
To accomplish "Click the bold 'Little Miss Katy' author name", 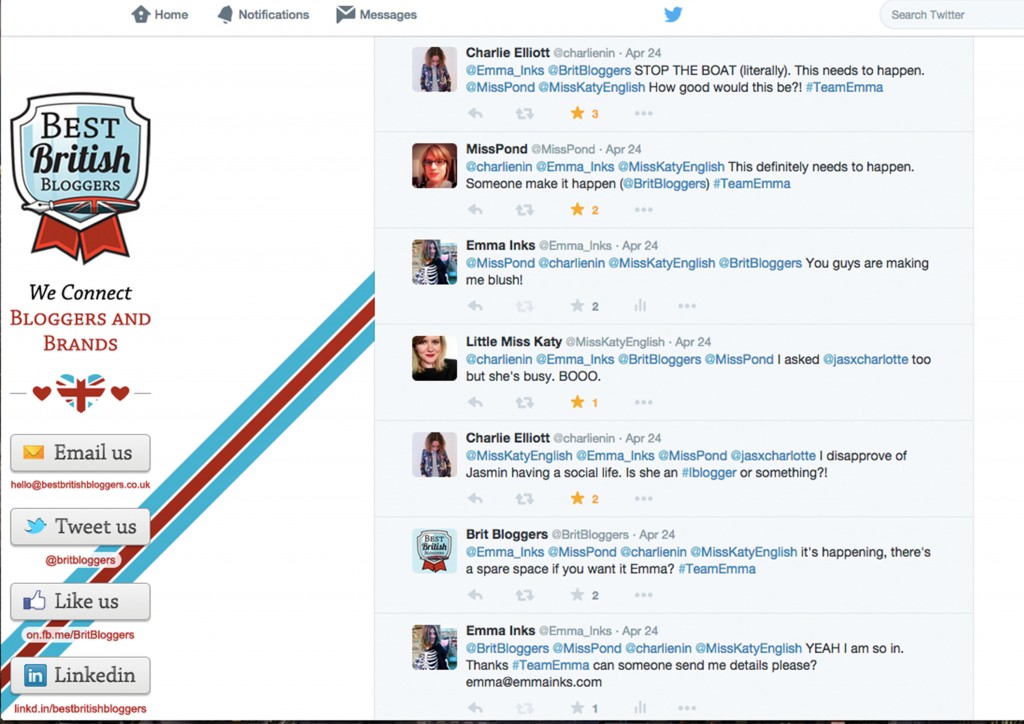I will point(514,341).
